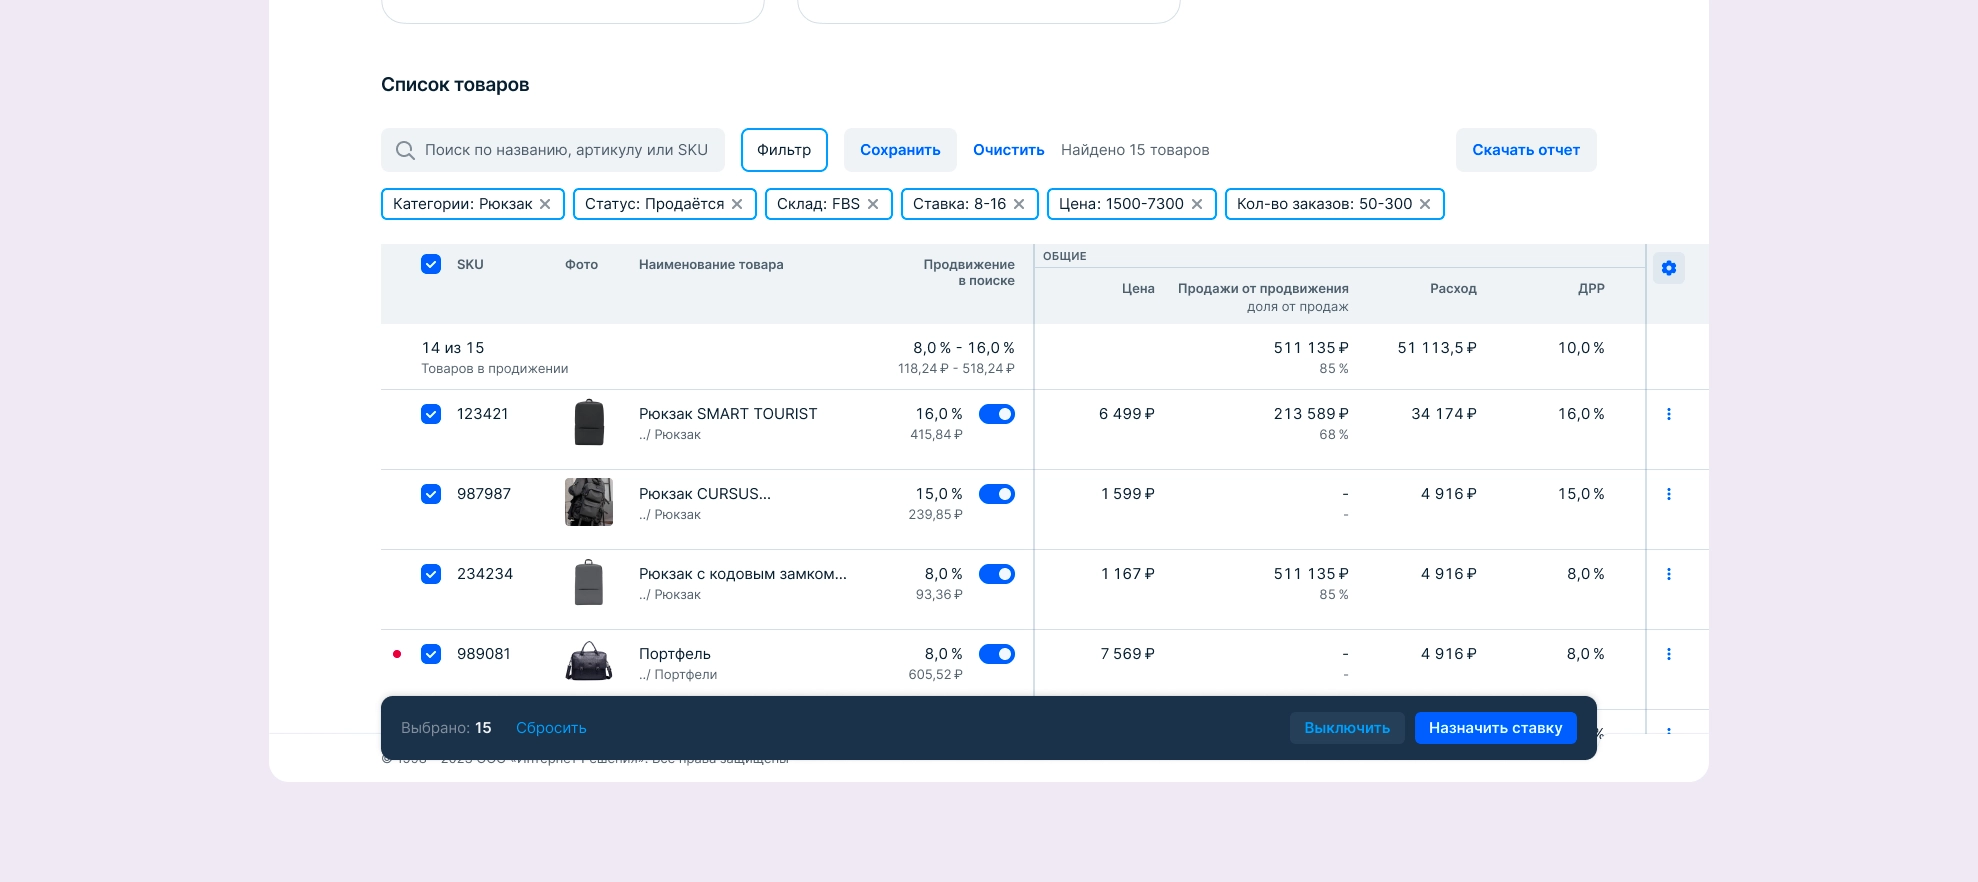Click the product name "Рюкзак с кодовым замком..."
The width and height of the screenshot is (1978, 882).
(743, 574)
